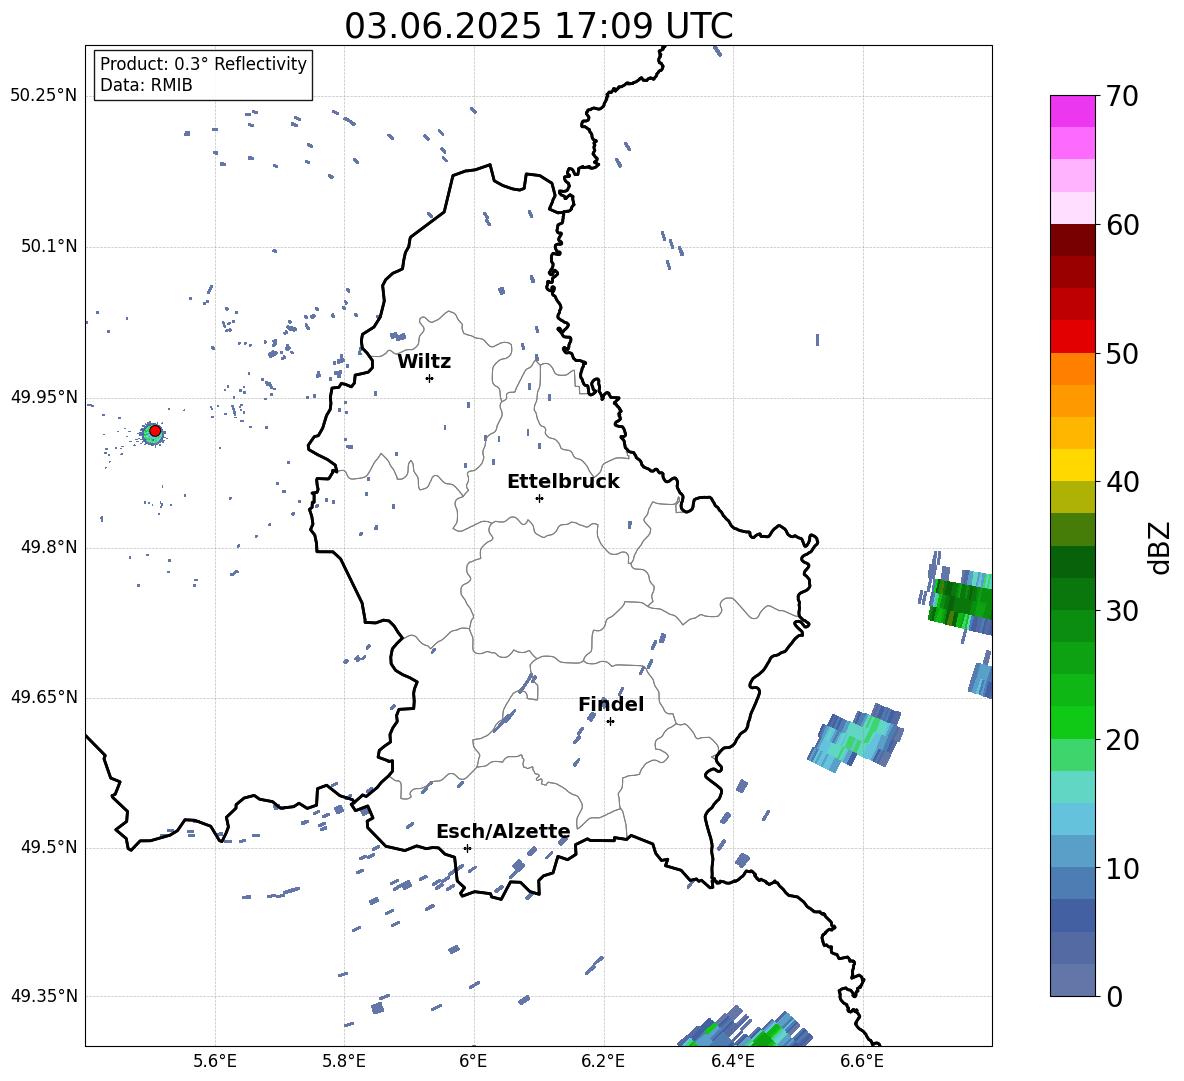Click the 49.5°N latitude label
Image resolution: width=1184 pixels, height=1081 pixels.
click(x=49, y=847)
